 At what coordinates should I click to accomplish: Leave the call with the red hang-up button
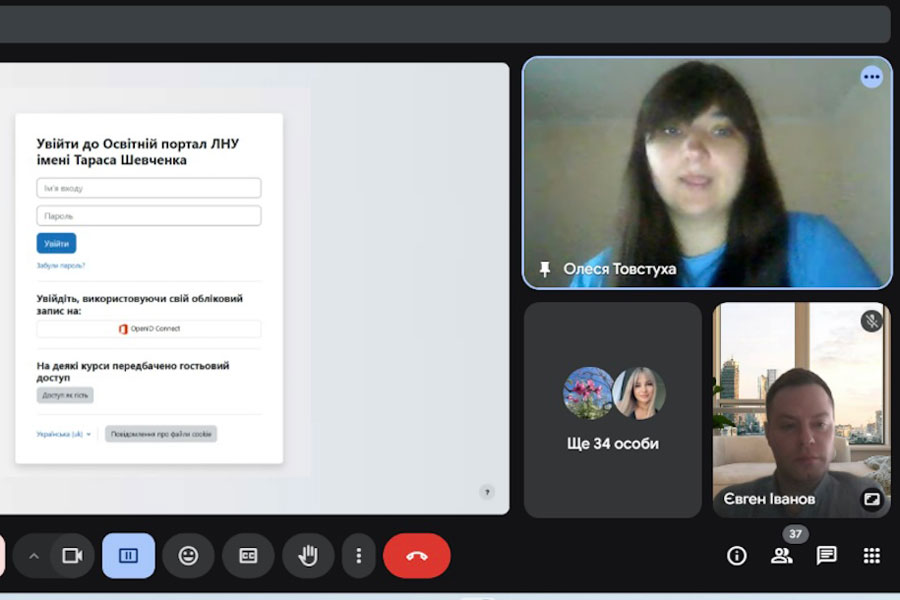tap(417, 555)
